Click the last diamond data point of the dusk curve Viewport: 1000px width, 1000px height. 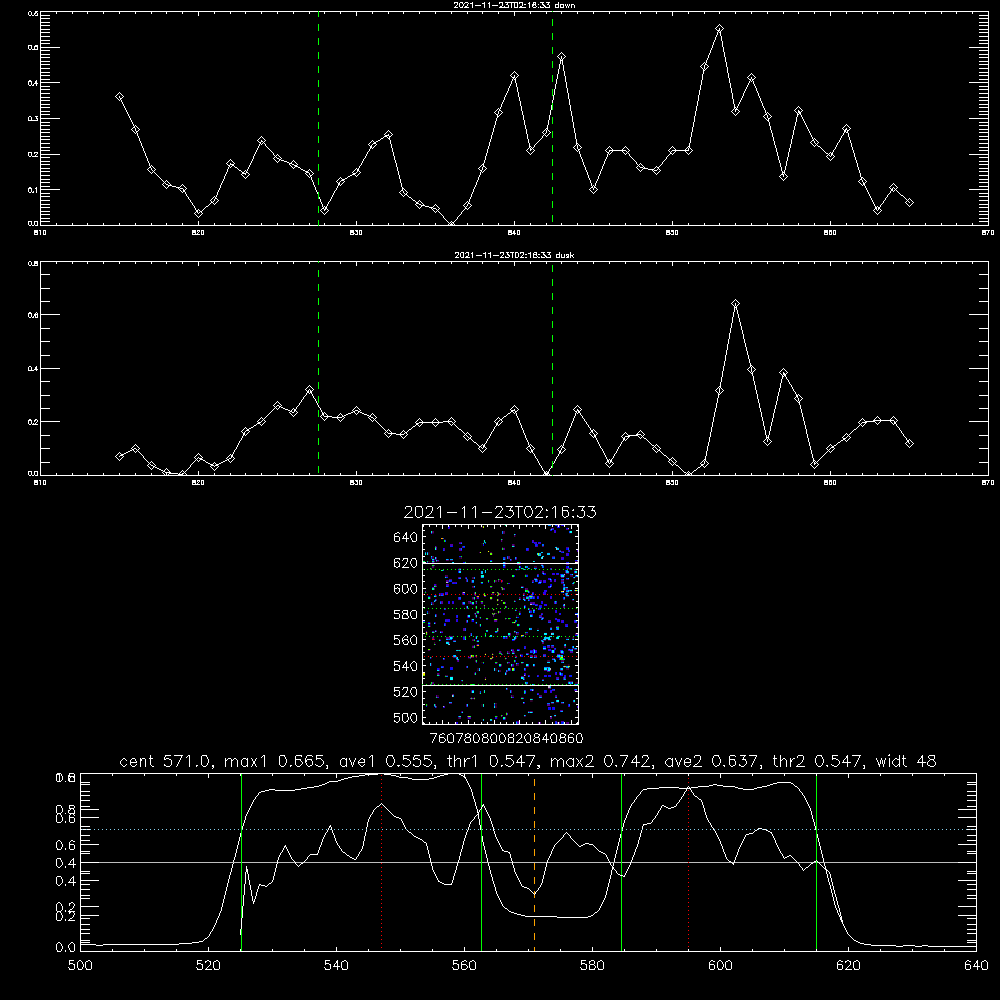(909, 443)
